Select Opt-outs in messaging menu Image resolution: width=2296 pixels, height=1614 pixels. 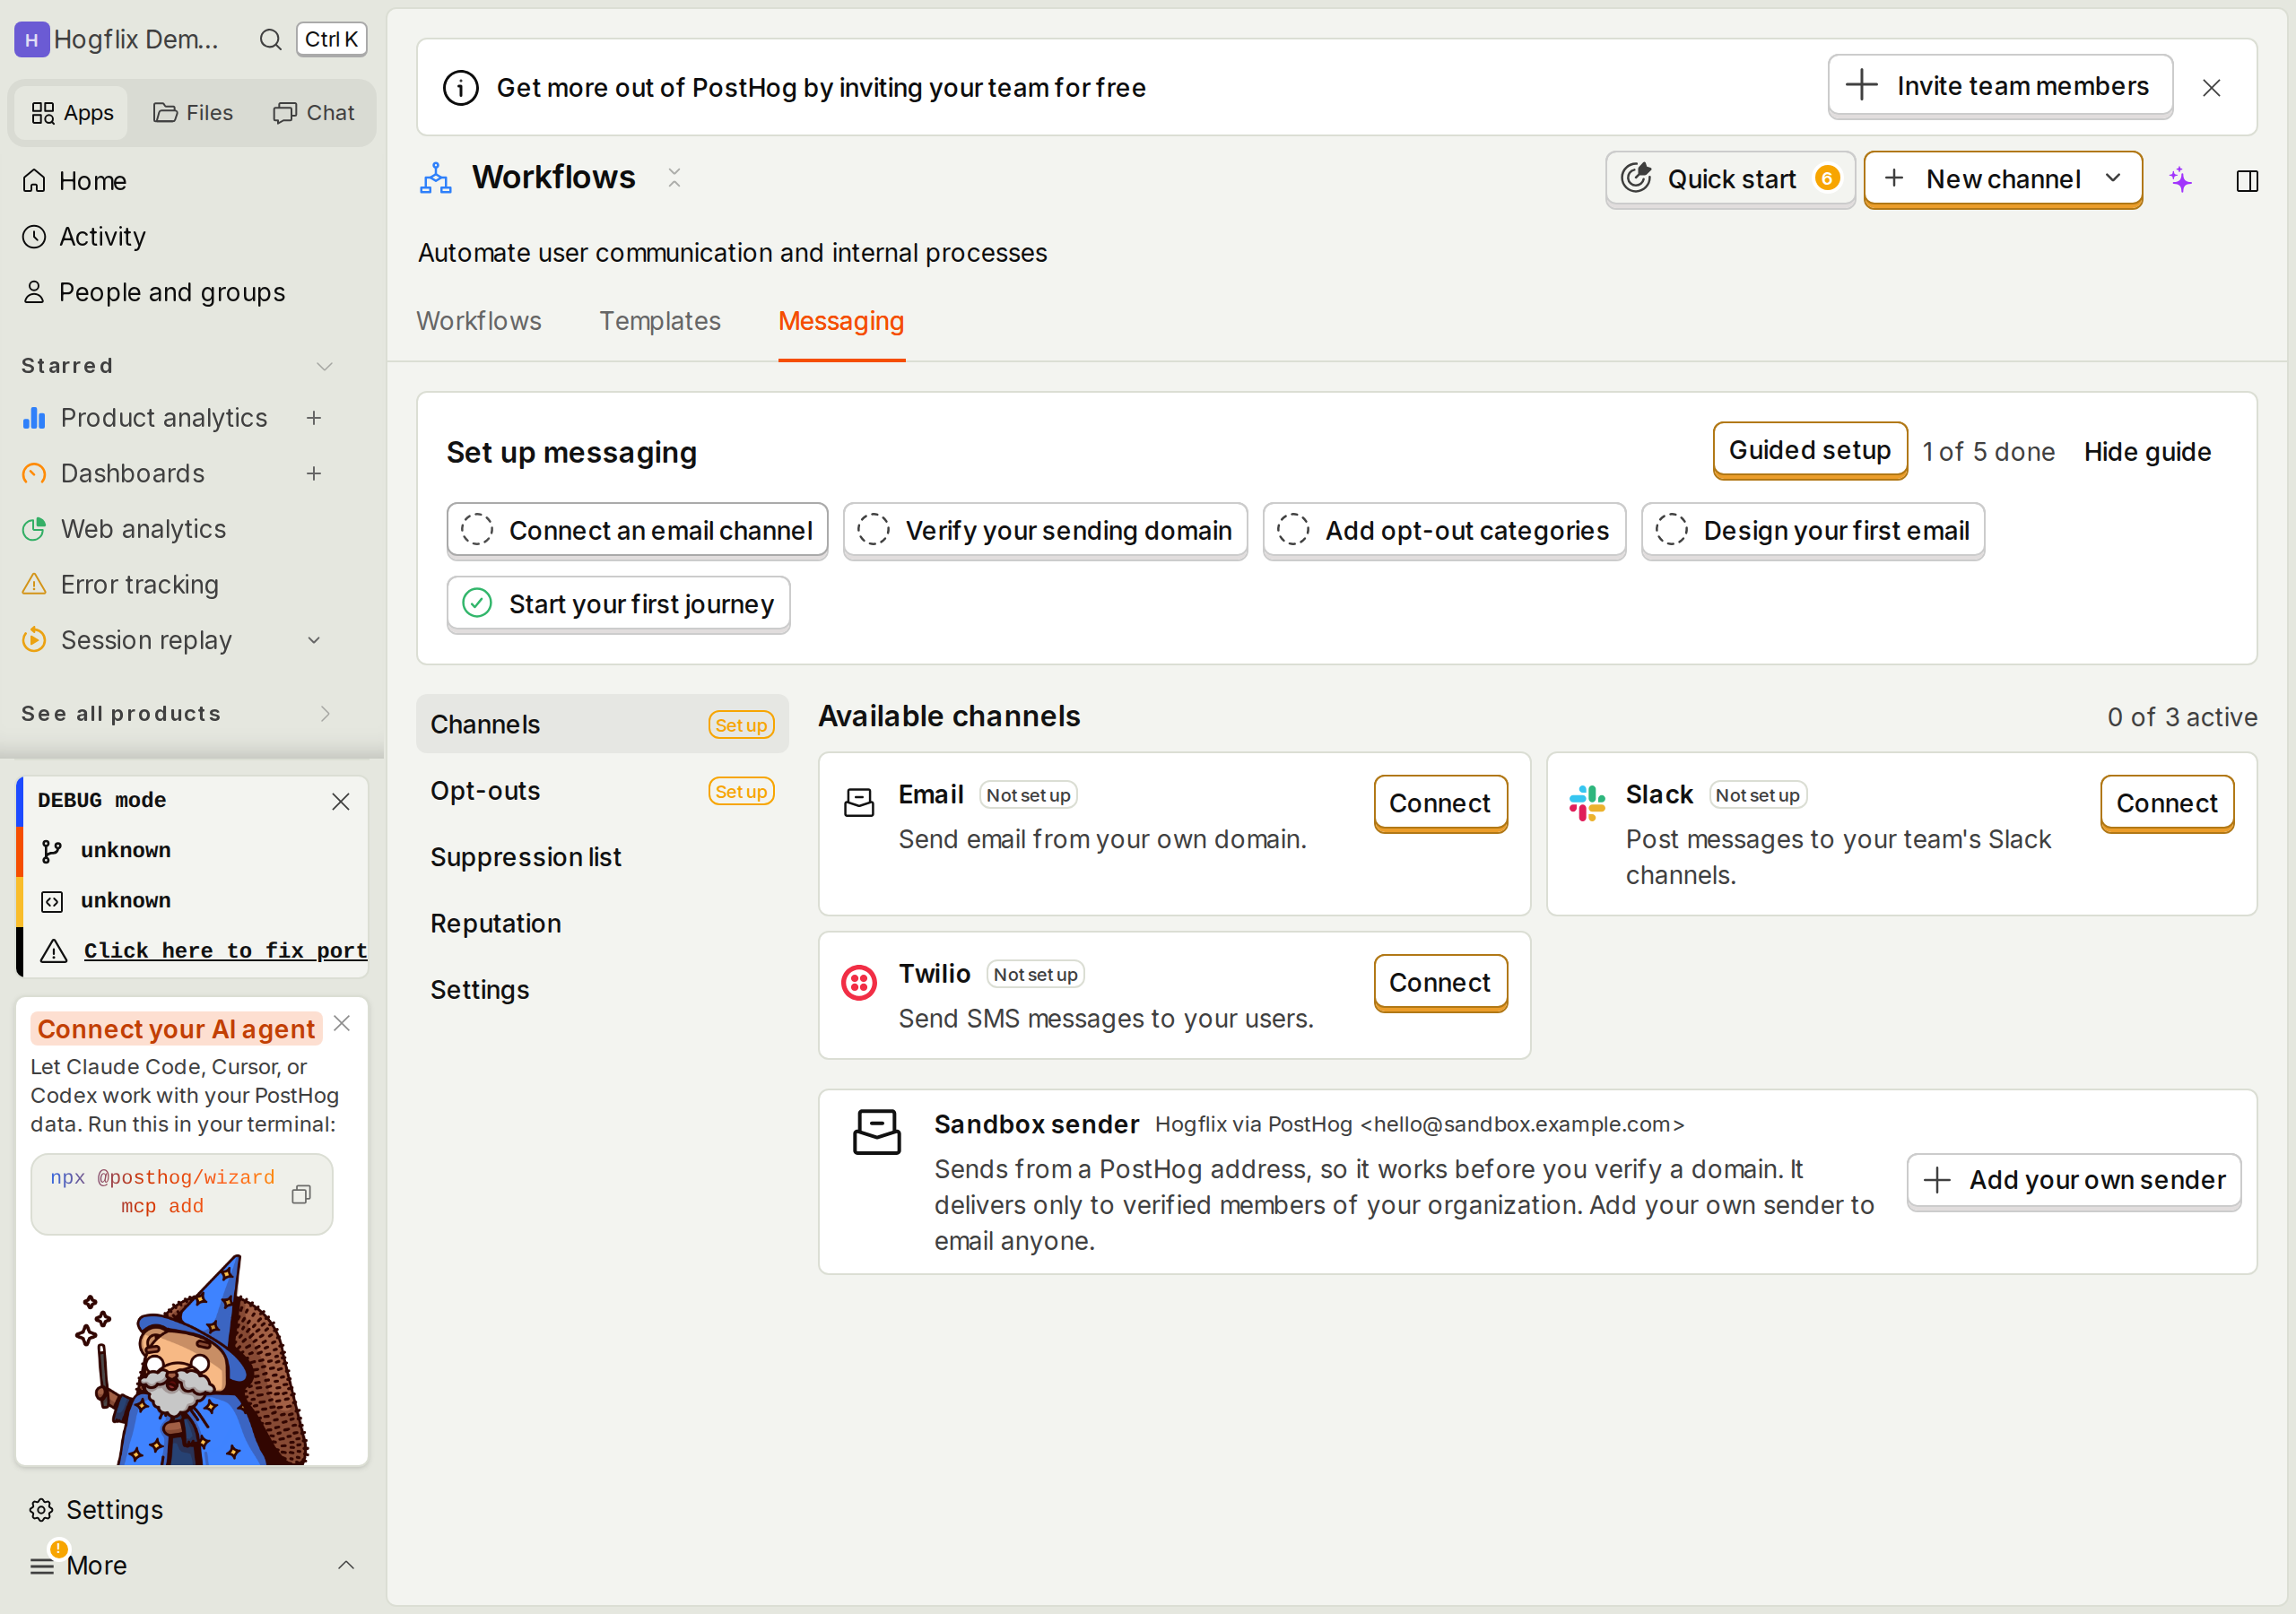[x=602, y=791]
